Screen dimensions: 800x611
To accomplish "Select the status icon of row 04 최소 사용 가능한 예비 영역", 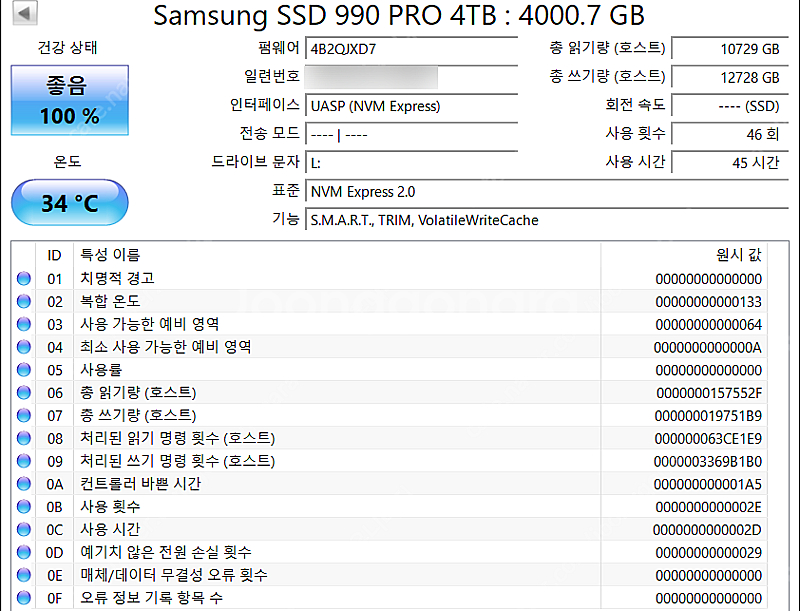I will pyautogui.click(x=23, y=347).
